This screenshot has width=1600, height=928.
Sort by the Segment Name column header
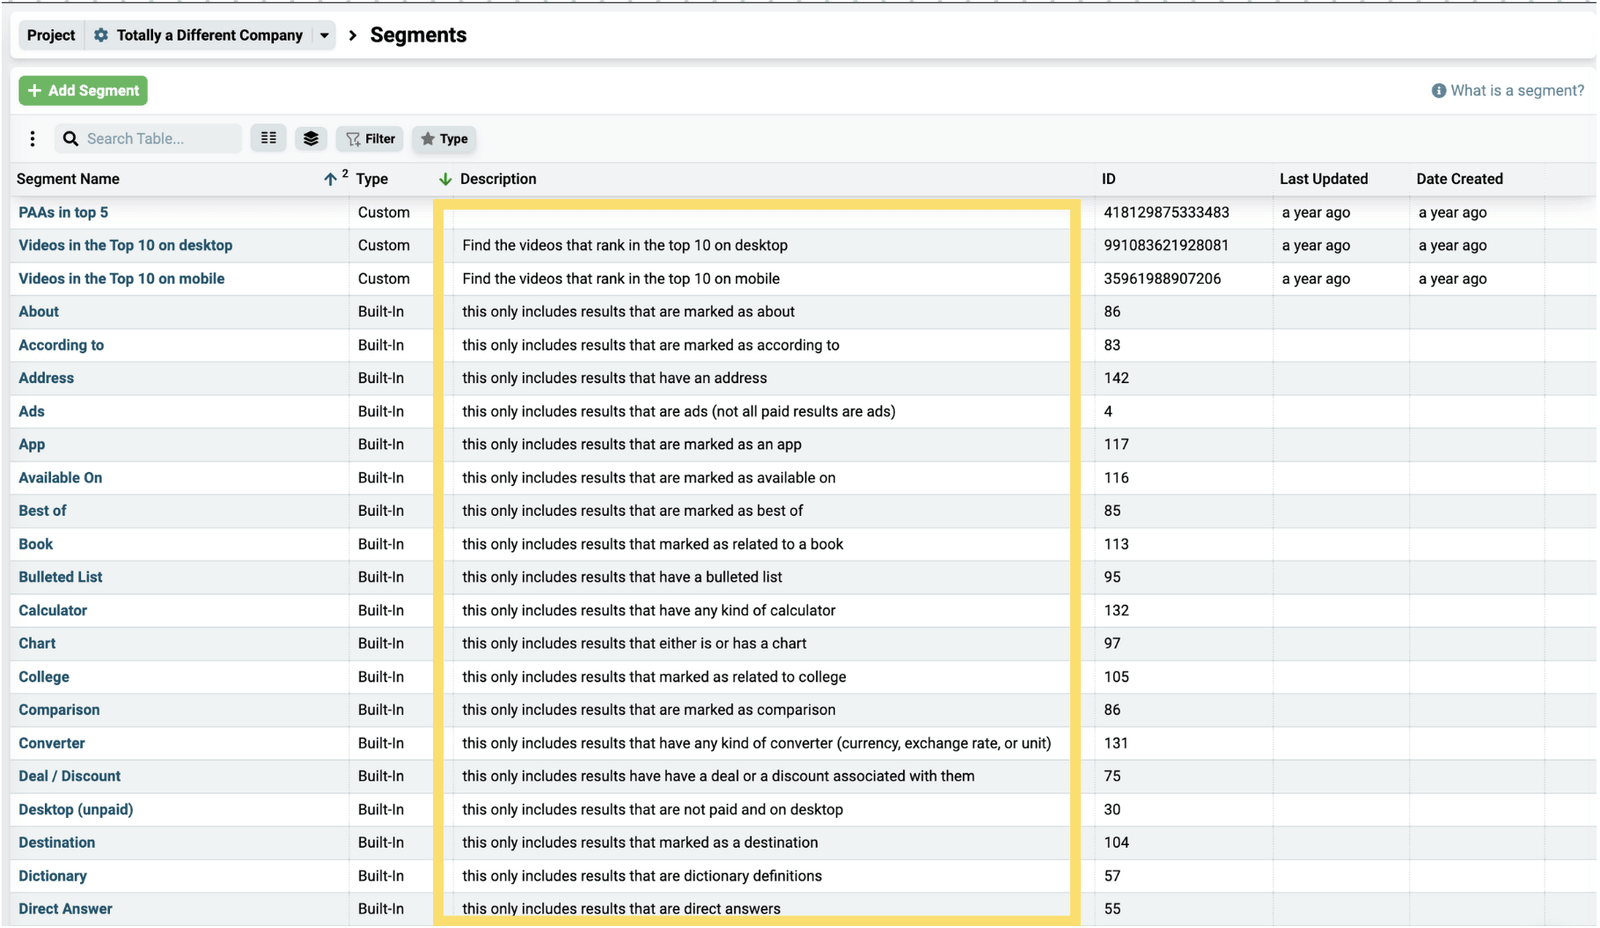68,179
